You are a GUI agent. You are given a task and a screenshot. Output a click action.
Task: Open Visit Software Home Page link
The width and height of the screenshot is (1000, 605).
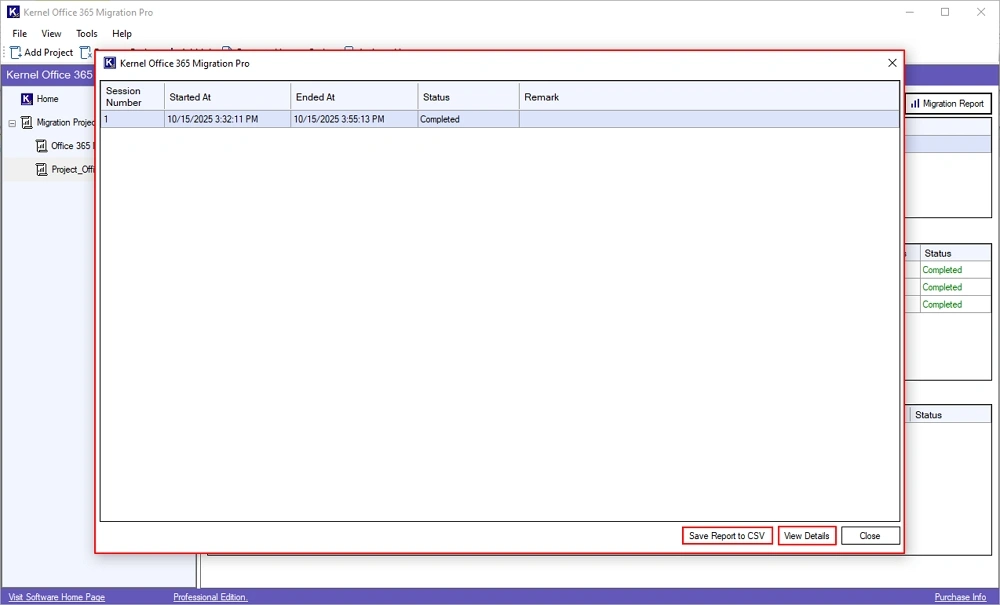click(56, 597)
